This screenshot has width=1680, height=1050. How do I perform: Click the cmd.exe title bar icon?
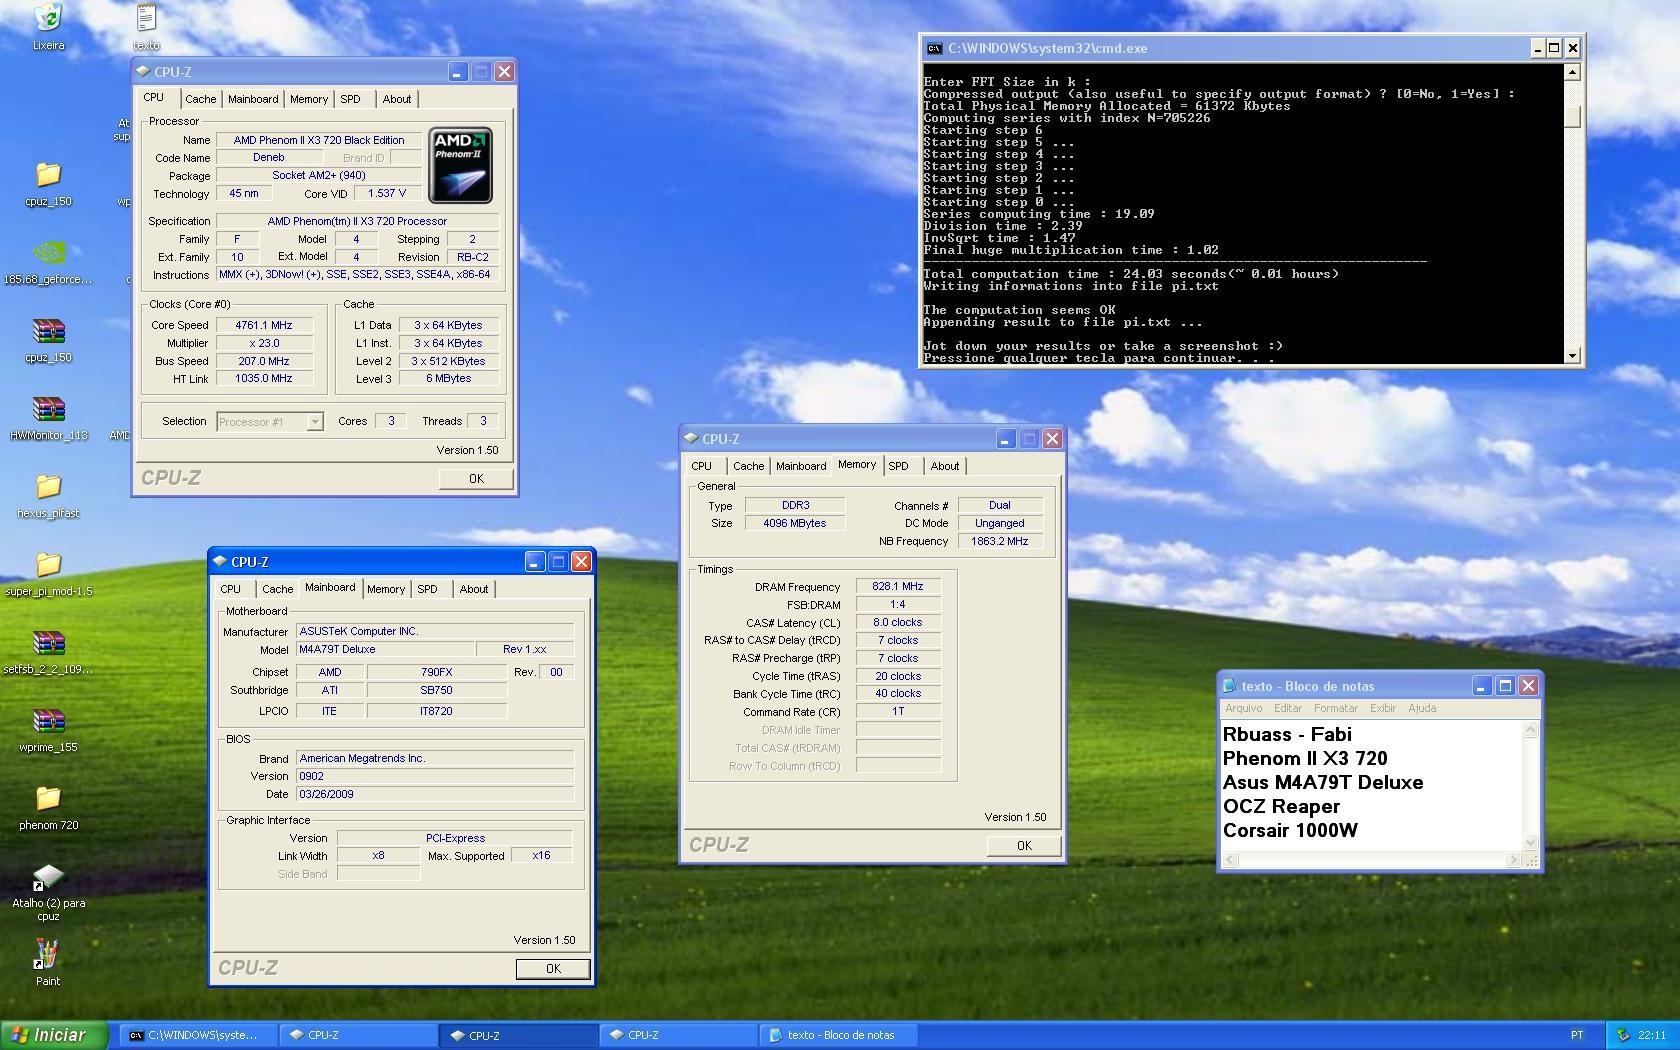pos(933,48)
